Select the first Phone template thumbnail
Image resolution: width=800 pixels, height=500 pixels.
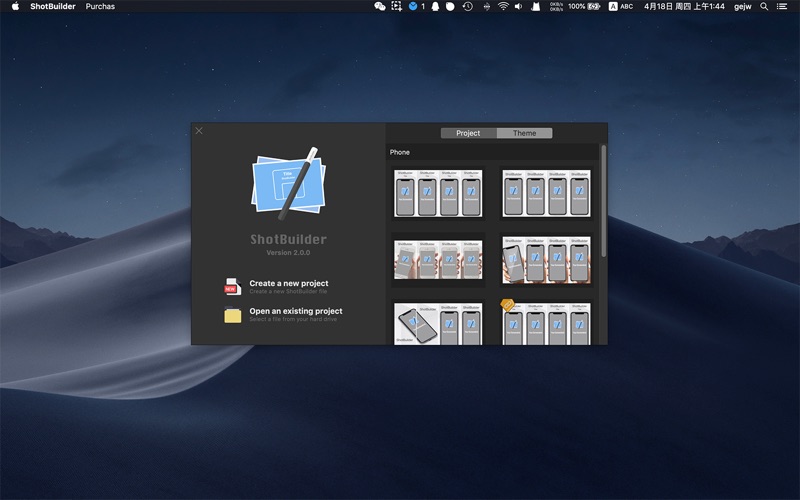tap(438, 193)
